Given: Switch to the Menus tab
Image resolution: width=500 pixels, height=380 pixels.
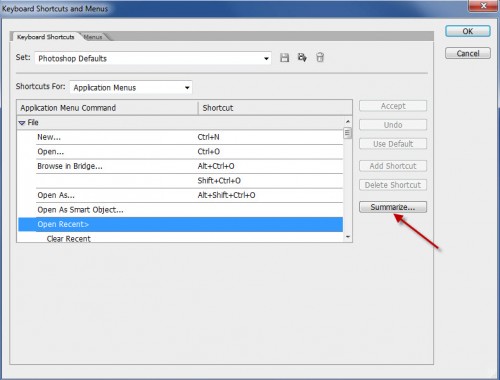Looking at the screenshot, I should (93, 37).
